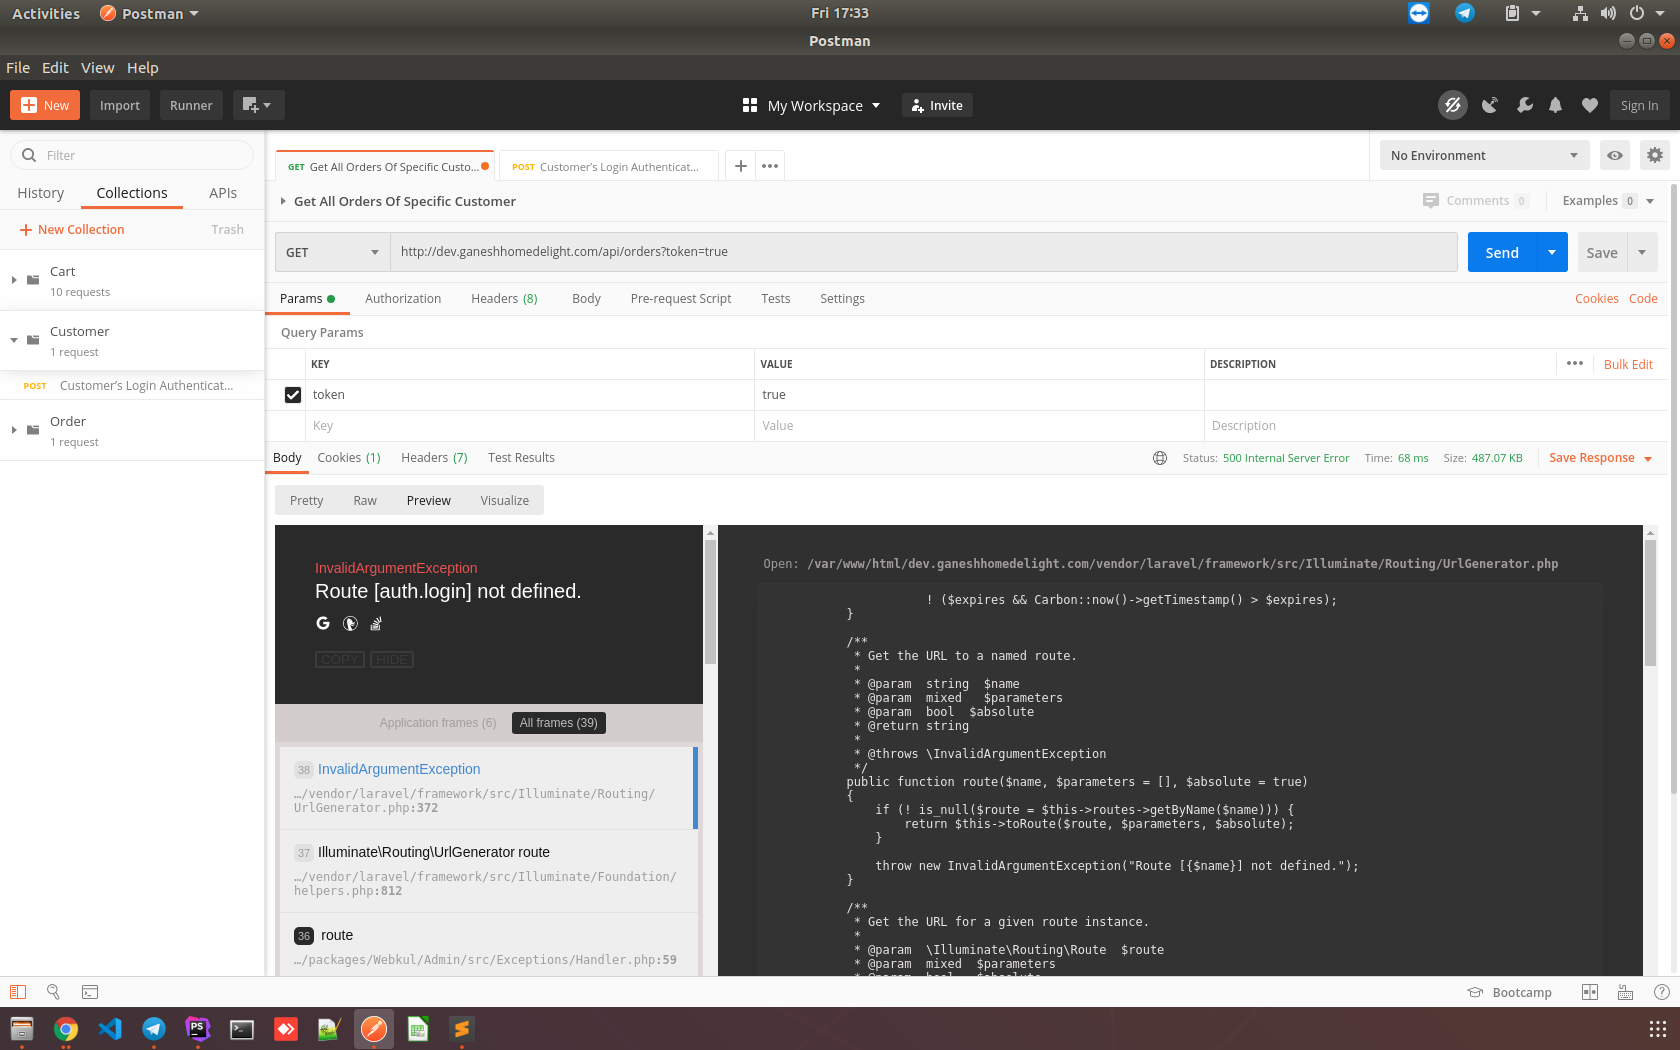Image resolution: width=1680 pixels, height=1050 pixels.
Task: Open the View menu
Action: [97, 67]
